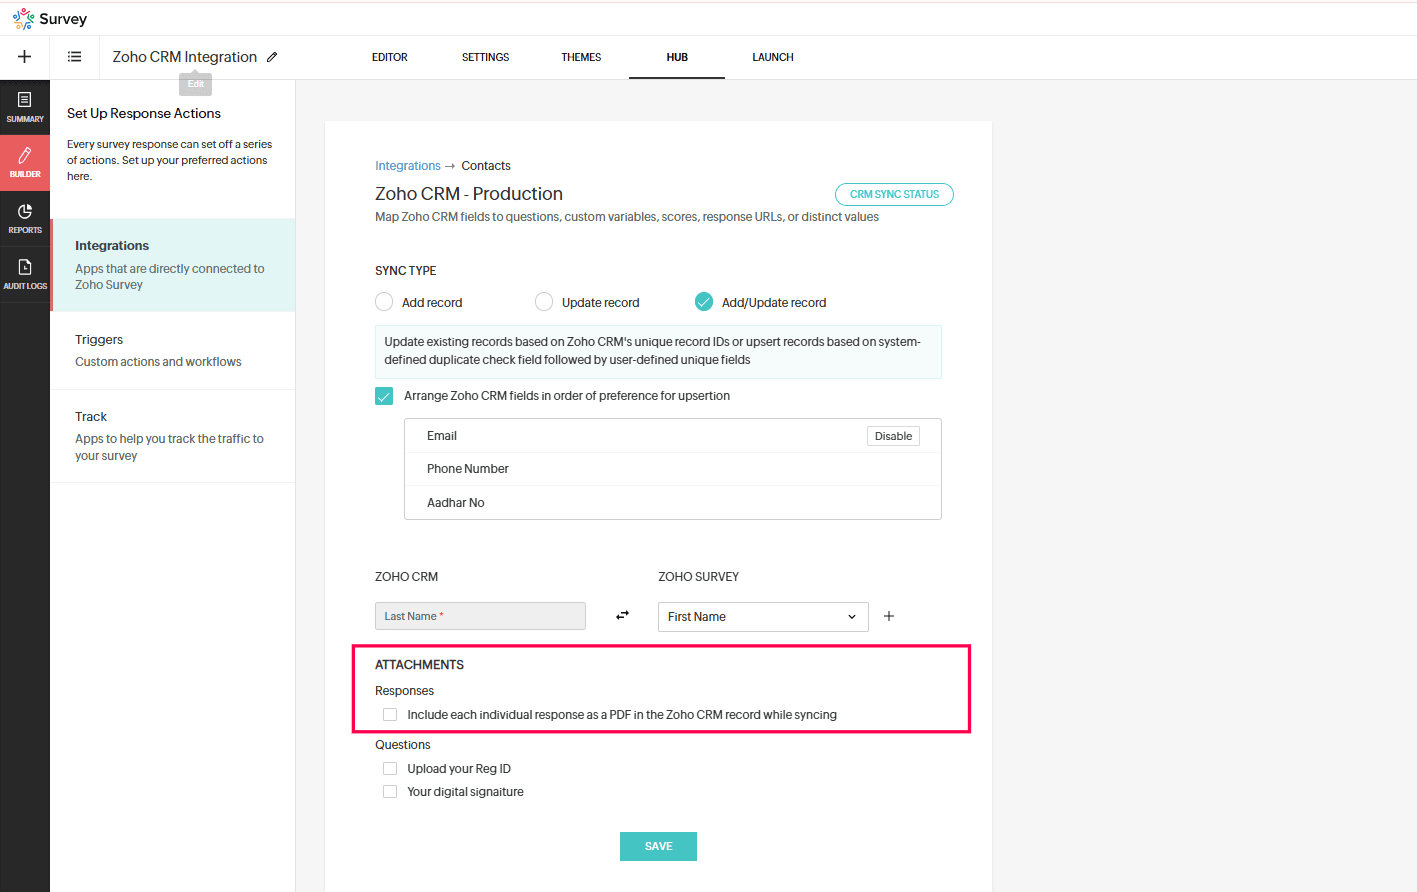Viewport: 1417px width, 892px height.
Task: Click the plus icon to create new survey
Action: click(25, 57)
